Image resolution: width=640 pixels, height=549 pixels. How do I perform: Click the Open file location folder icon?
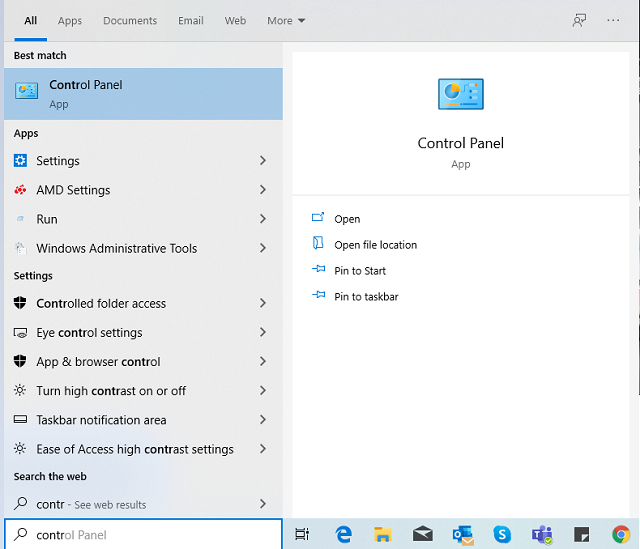318,243
